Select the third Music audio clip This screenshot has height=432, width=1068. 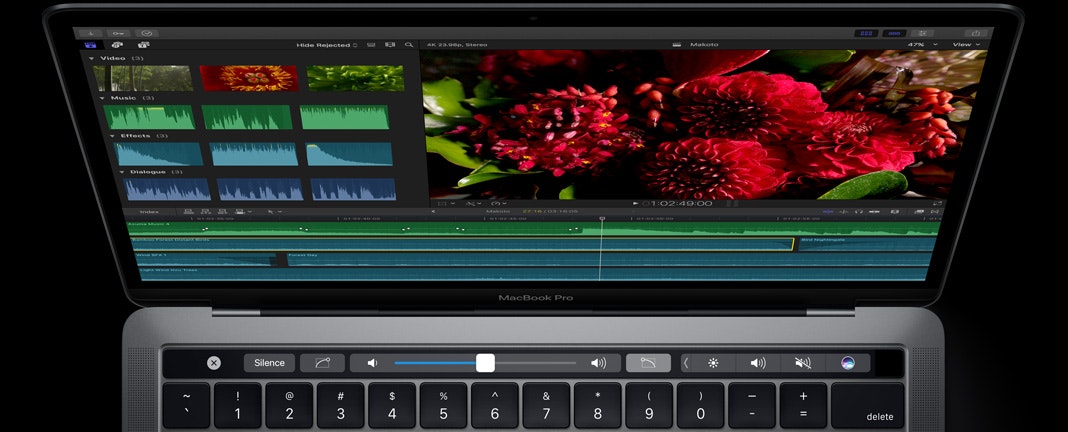(345, 117)
